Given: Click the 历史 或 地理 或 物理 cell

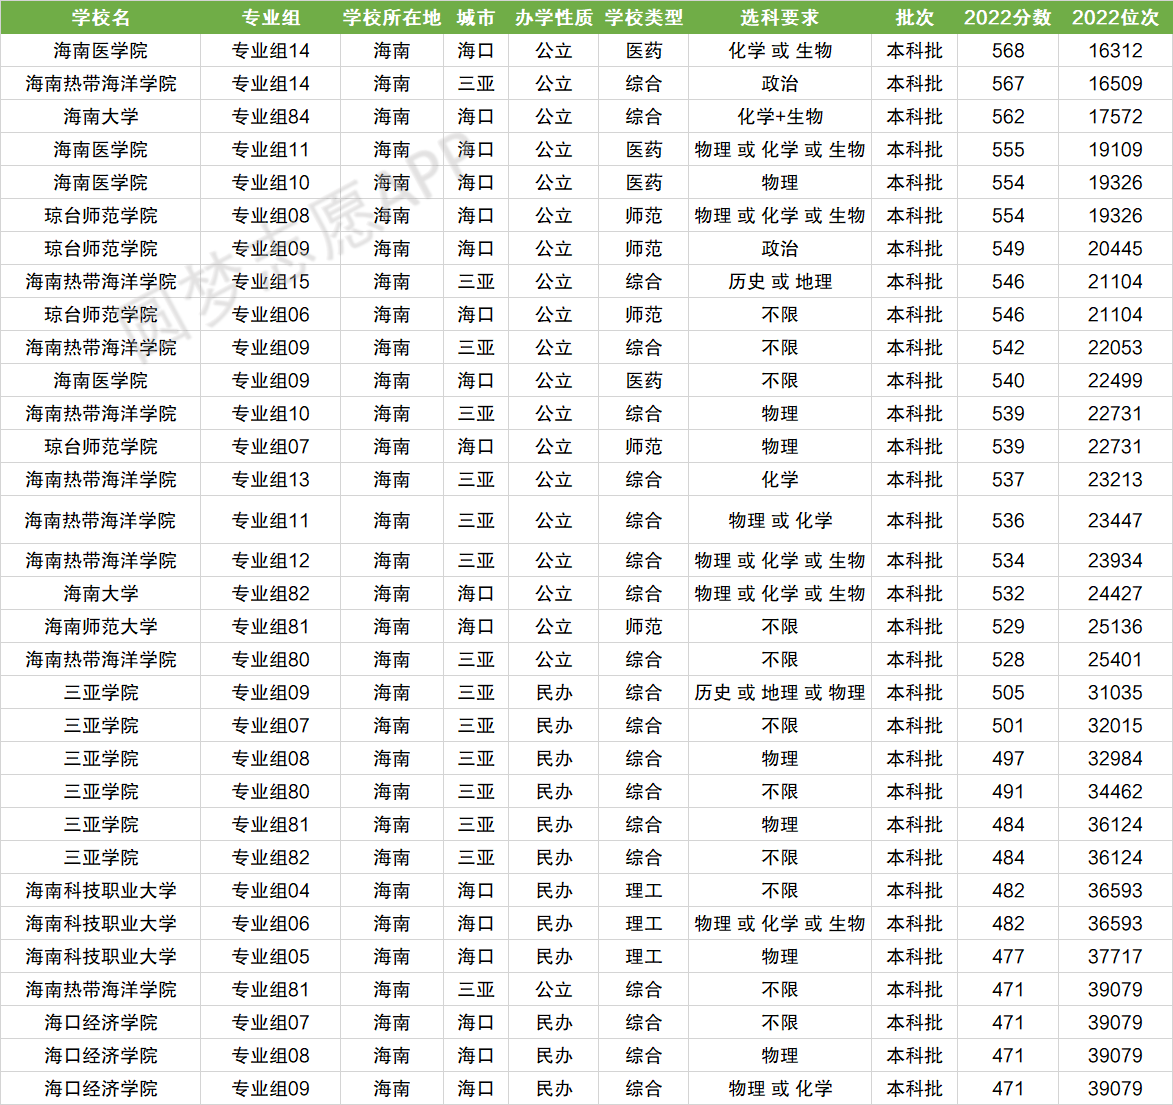Looking at the screenshot, I should (780, 693).
